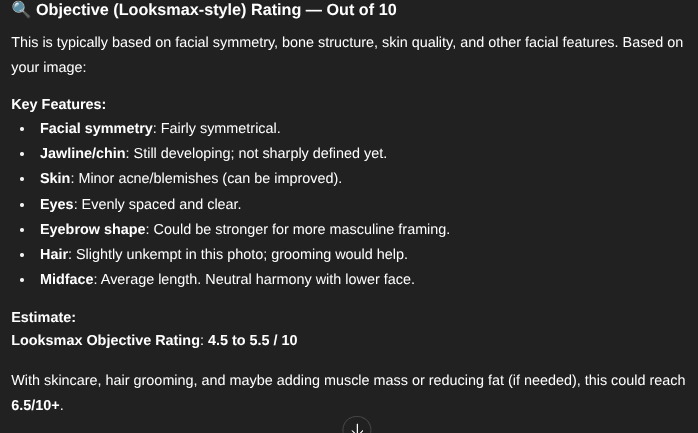Click the bold '6.5/10+' text

pos(36,405)
